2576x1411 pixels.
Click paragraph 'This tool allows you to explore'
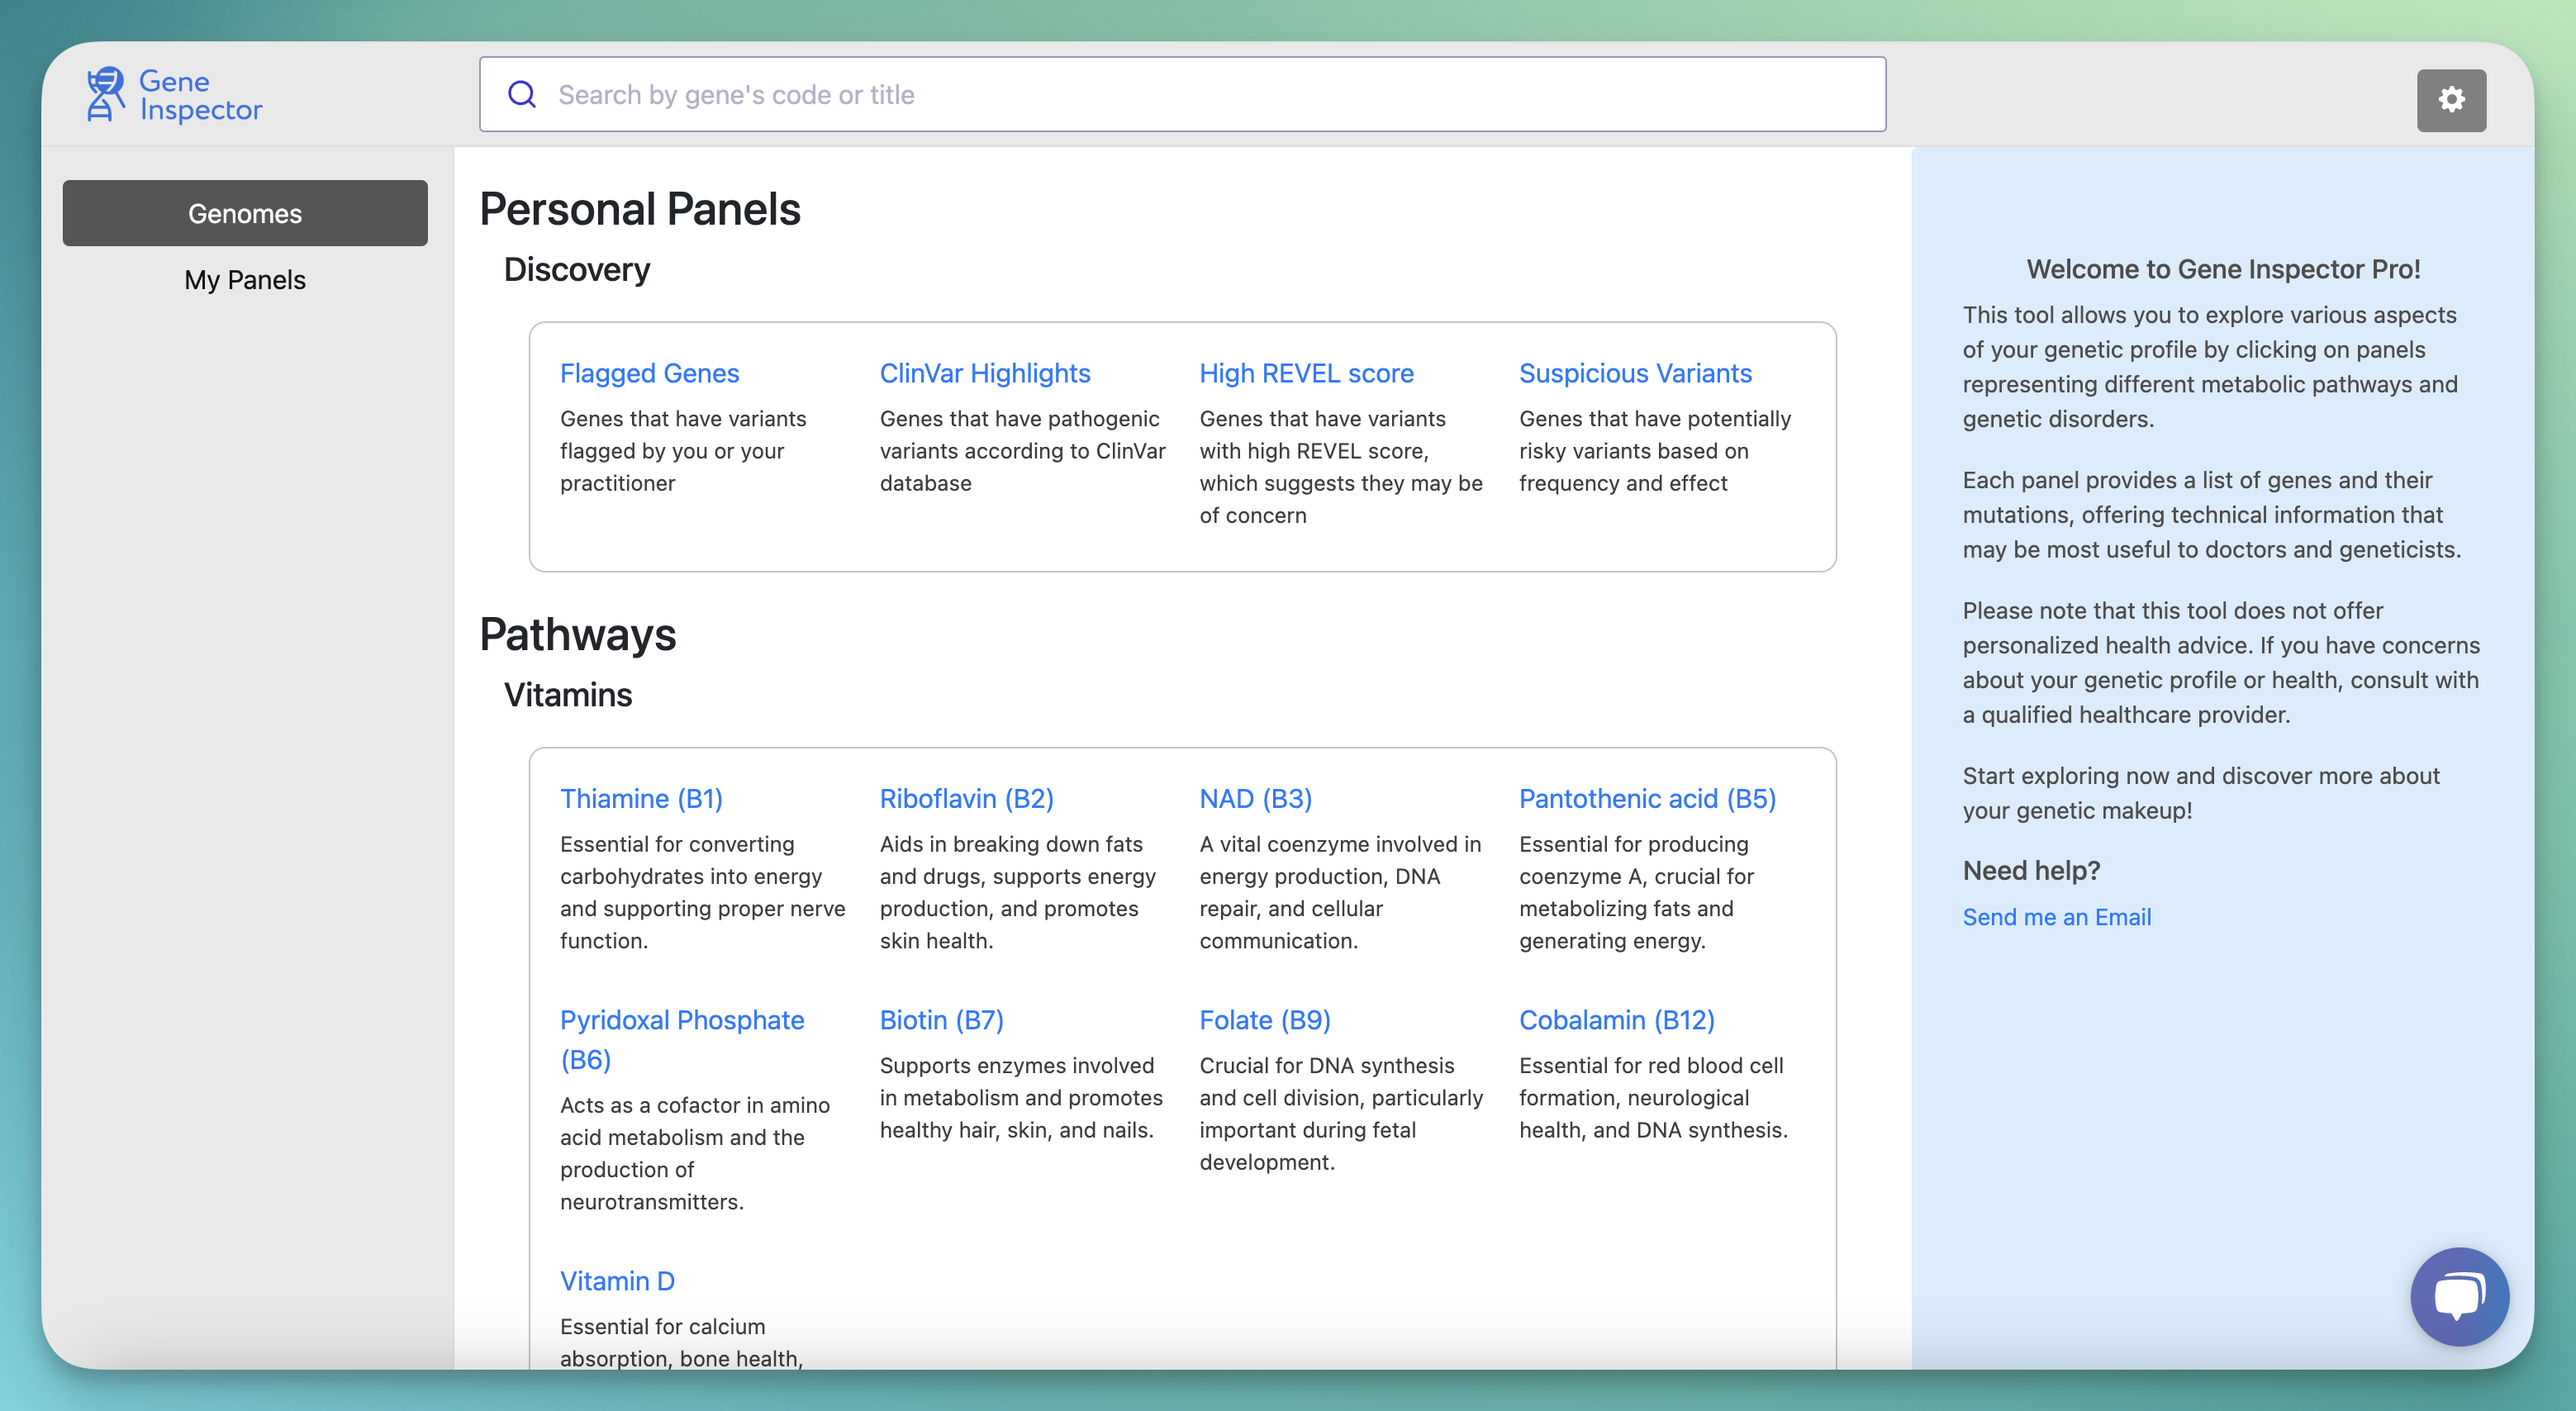tap(2210, 367)
